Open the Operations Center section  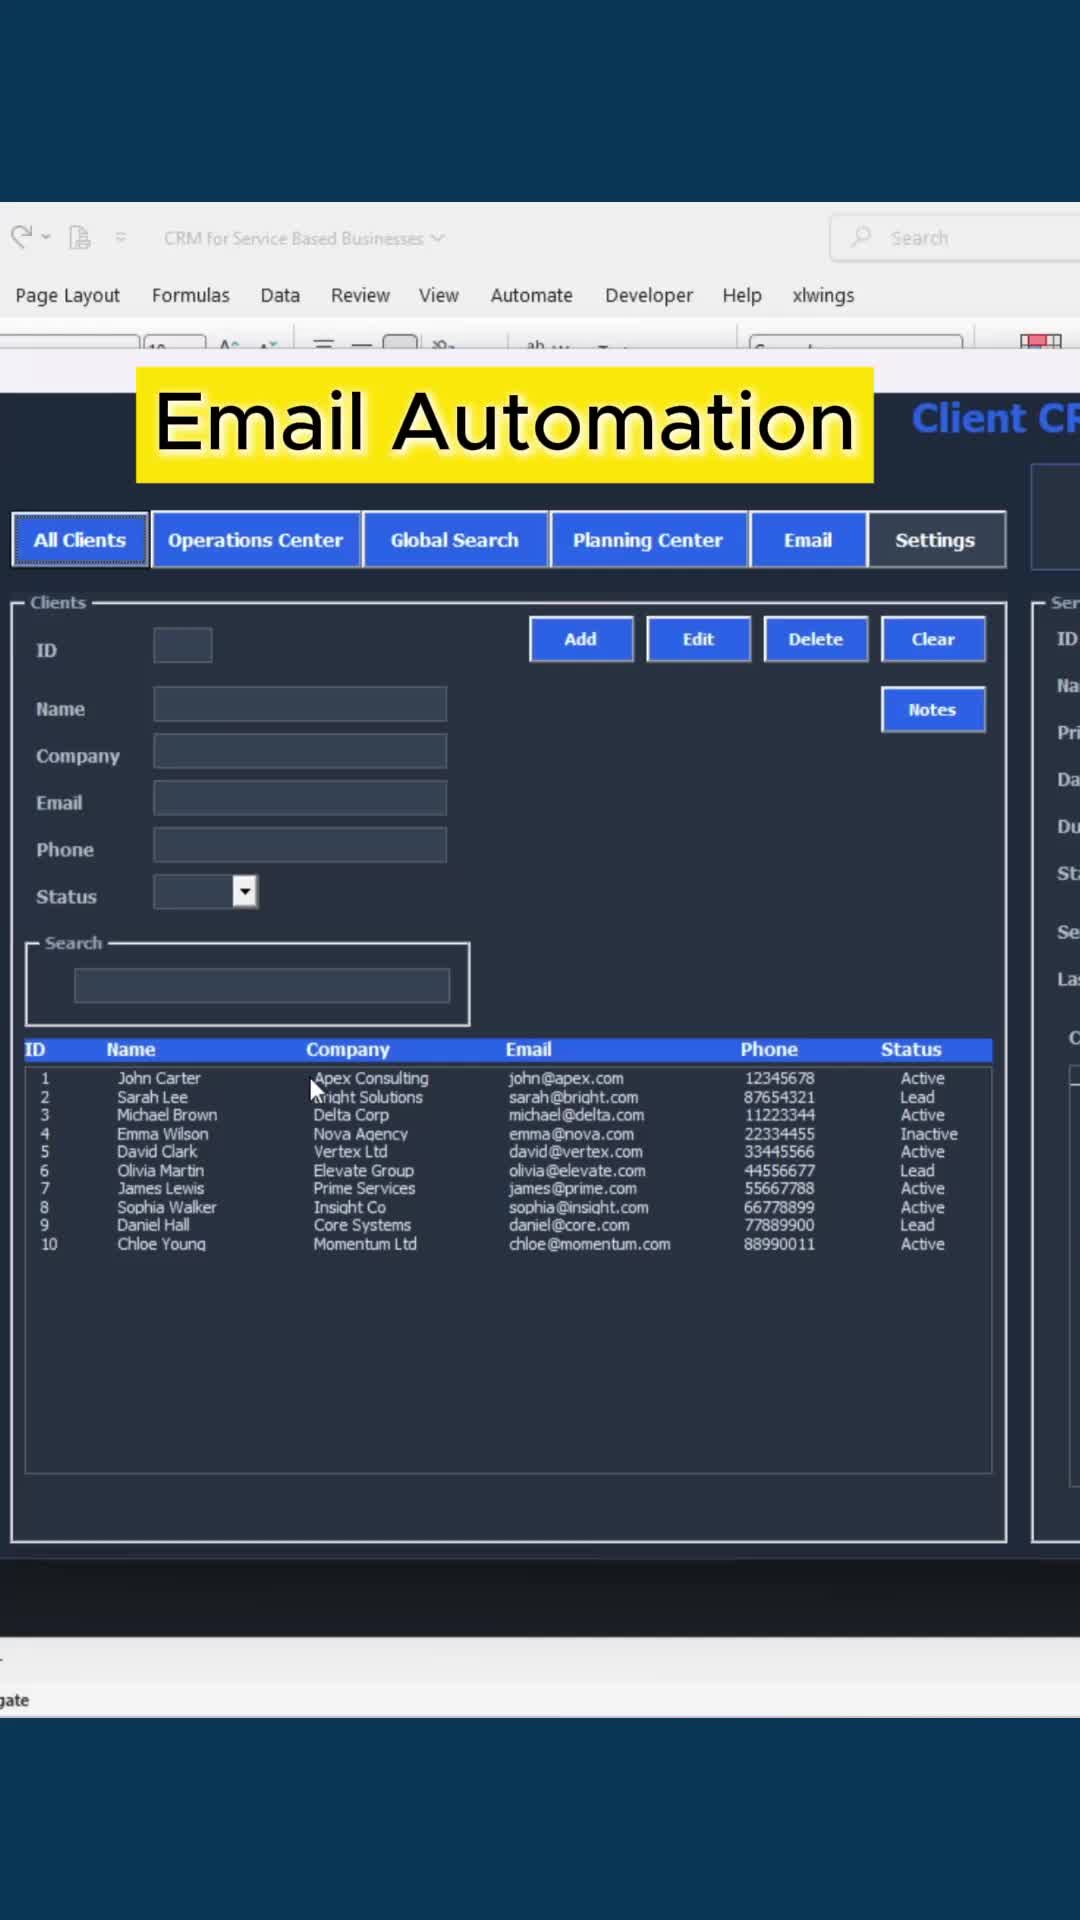pos(255,540)
